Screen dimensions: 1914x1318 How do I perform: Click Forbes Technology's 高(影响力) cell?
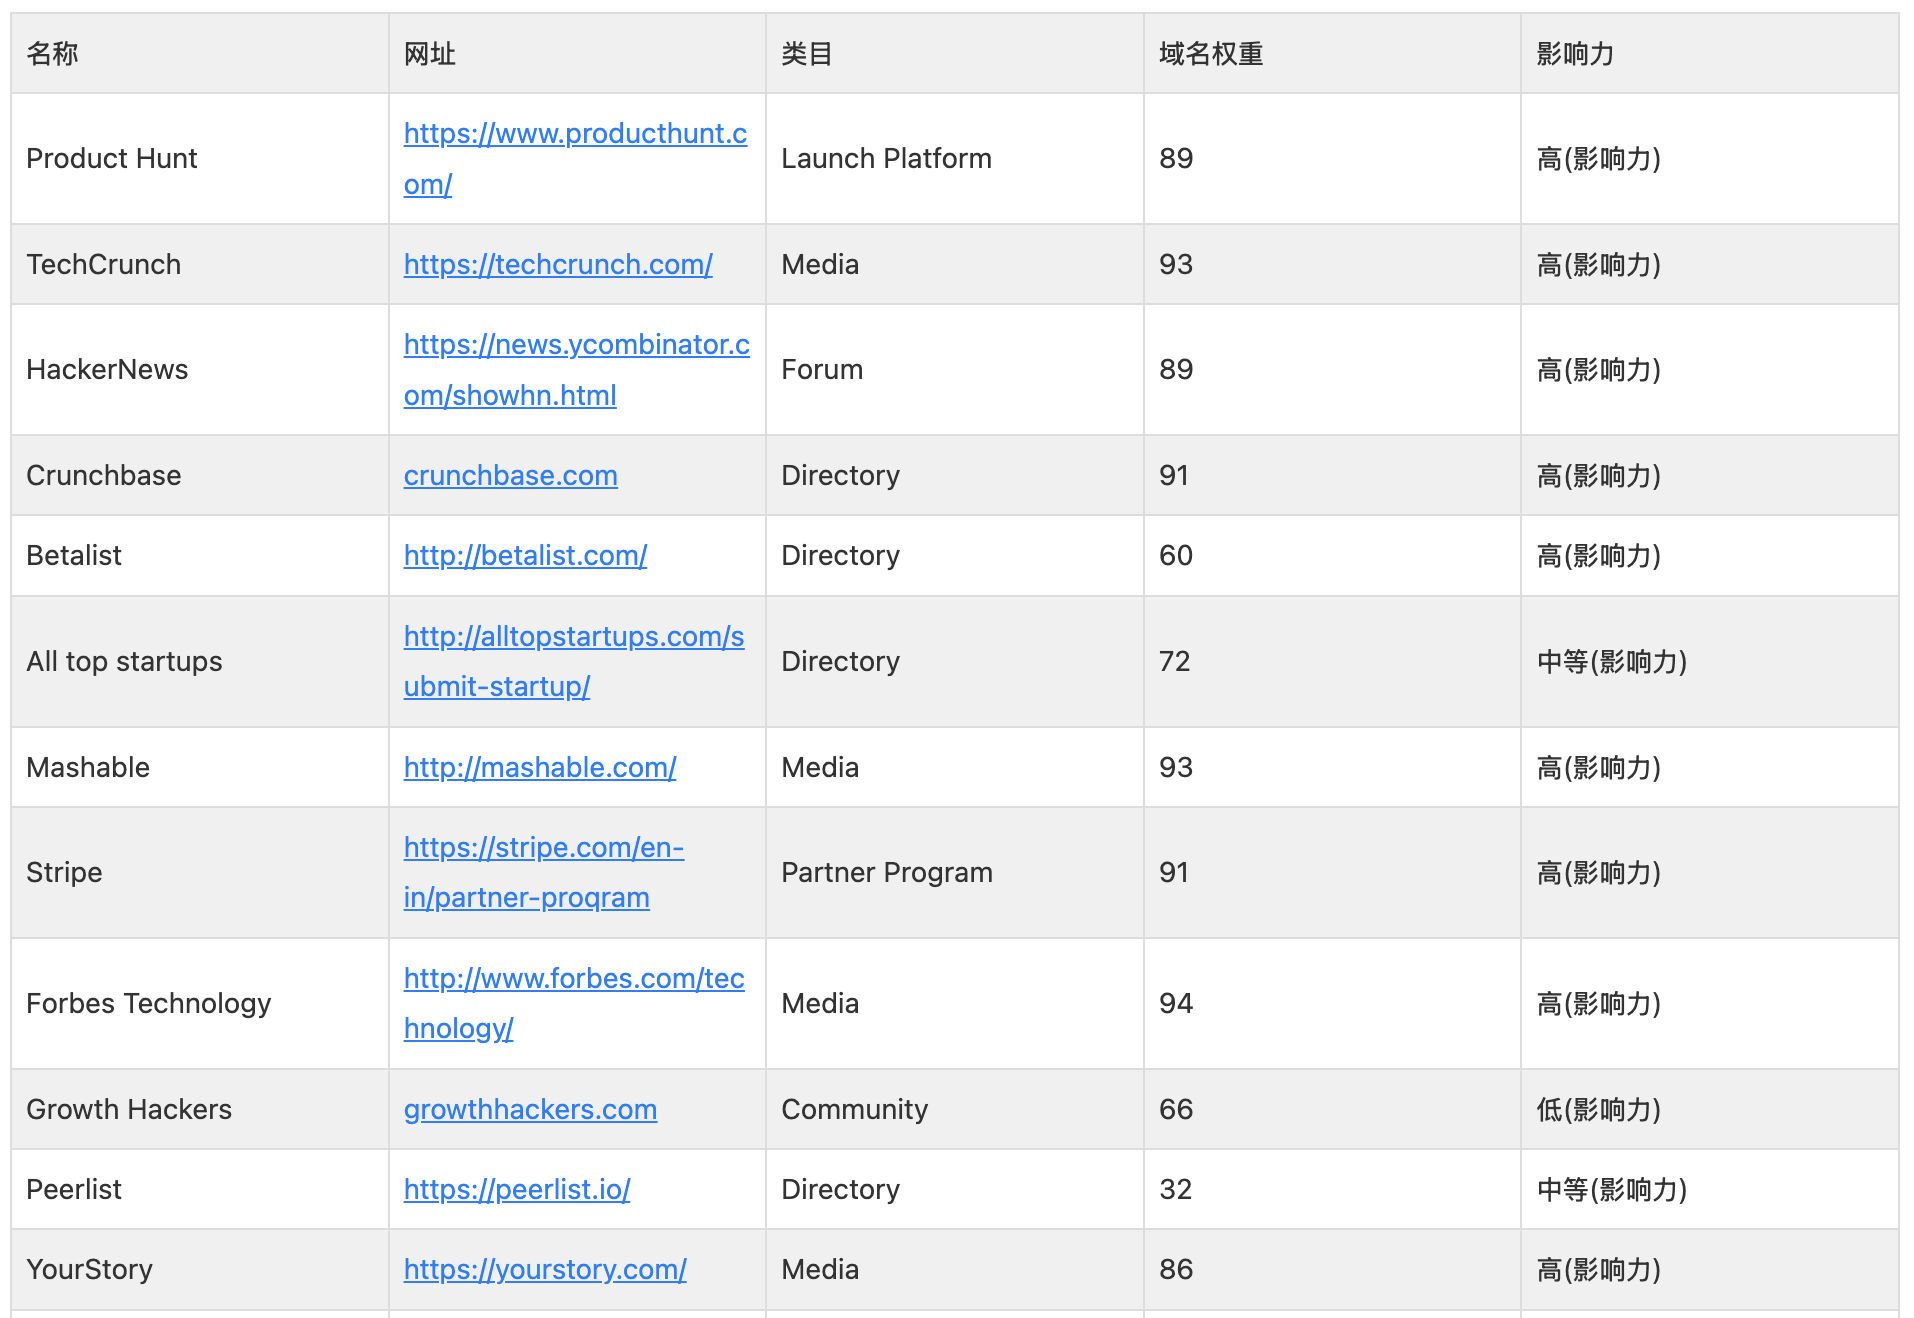pyautogui.click(x=1710, y=1003)
